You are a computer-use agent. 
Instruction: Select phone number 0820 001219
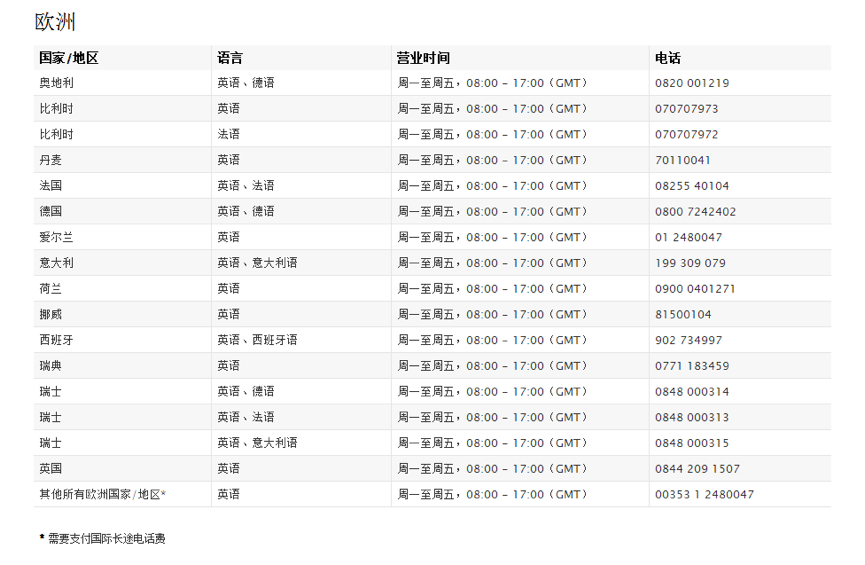(x=692, y=83)
